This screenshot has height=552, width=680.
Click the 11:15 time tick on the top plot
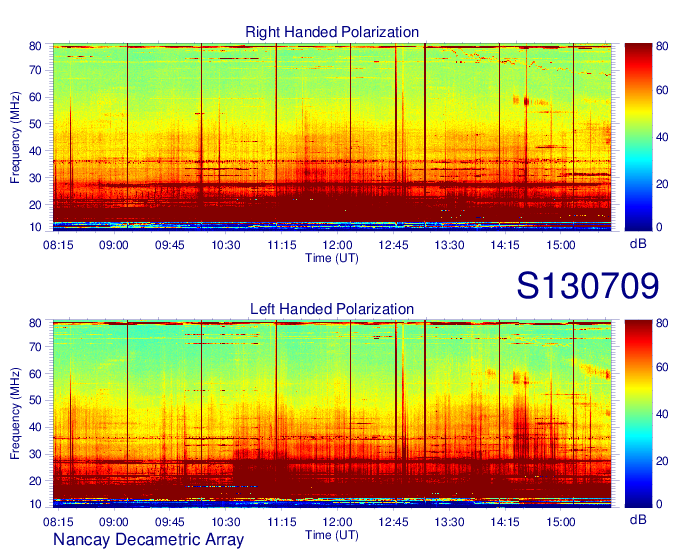pos(281,245)
